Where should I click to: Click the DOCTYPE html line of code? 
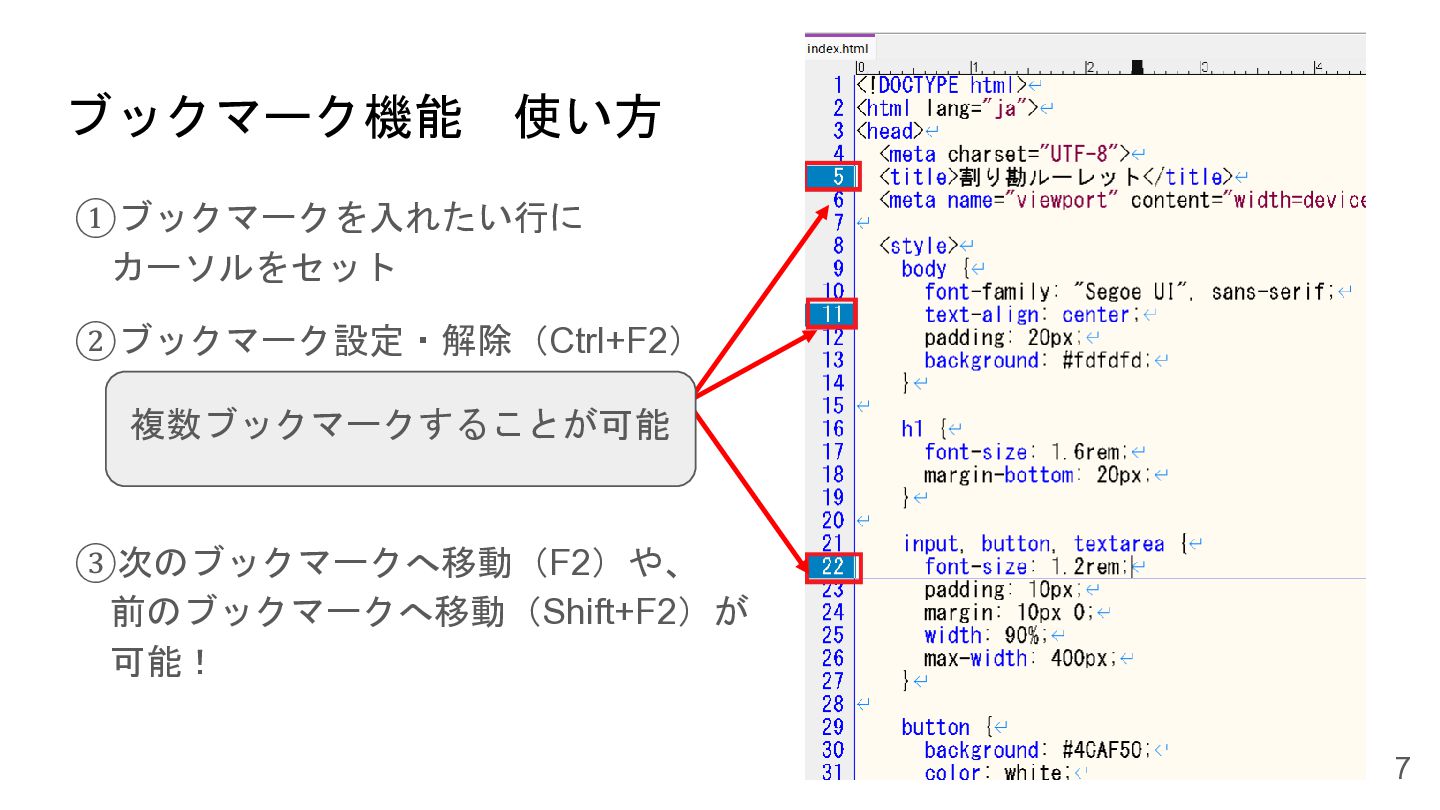click(x=948, y=86)
